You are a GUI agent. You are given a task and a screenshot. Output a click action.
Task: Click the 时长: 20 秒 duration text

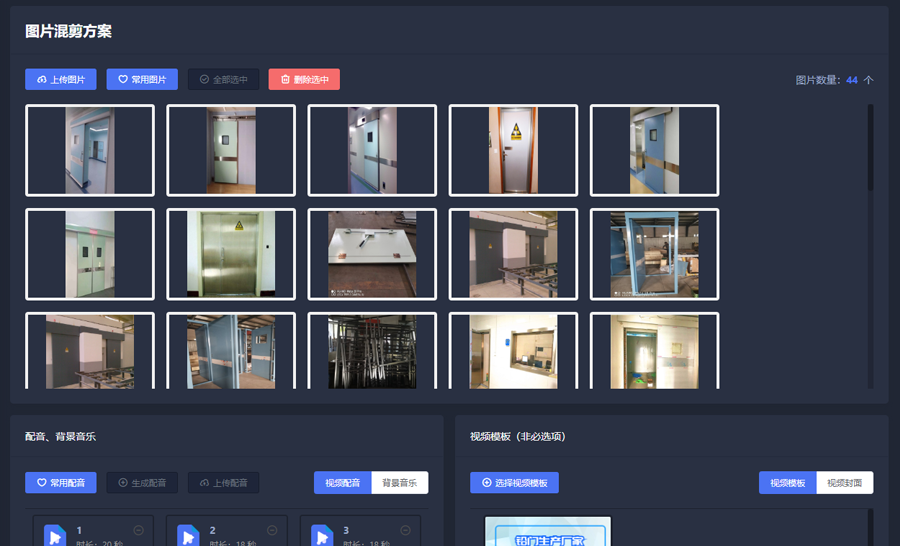point(99,543)
